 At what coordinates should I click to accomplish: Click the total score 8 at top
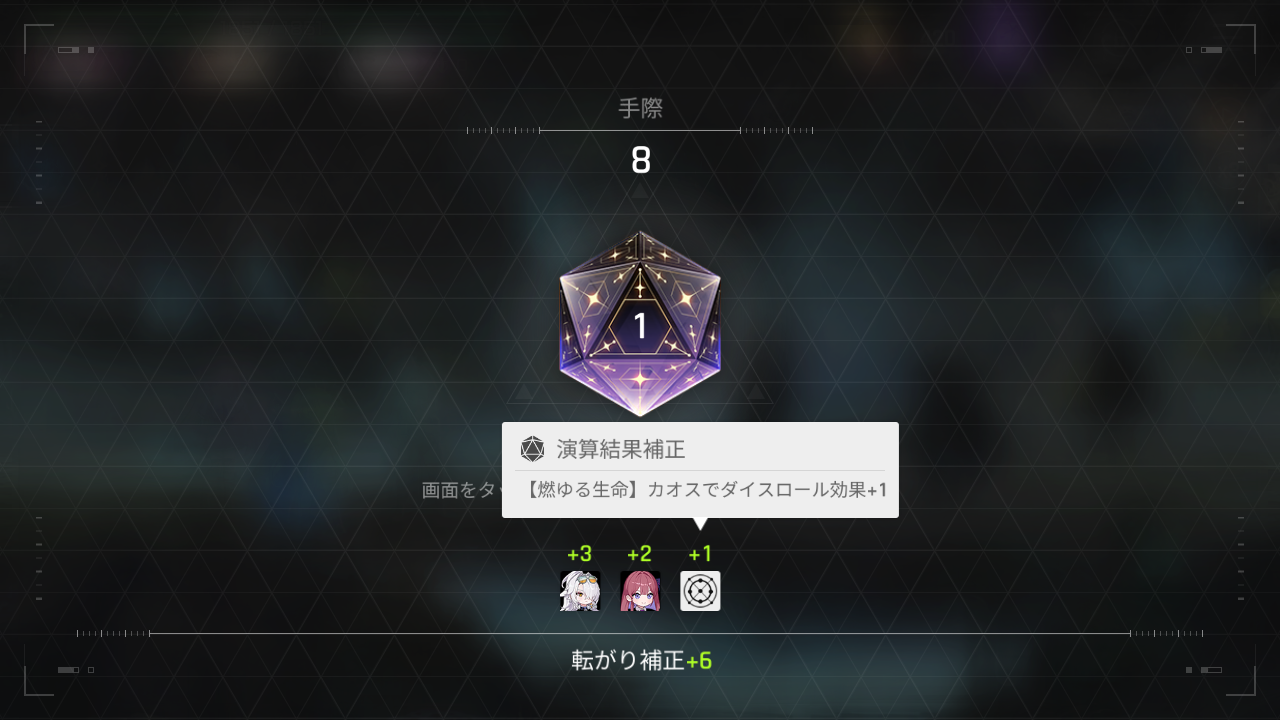(x=640, y=161)
